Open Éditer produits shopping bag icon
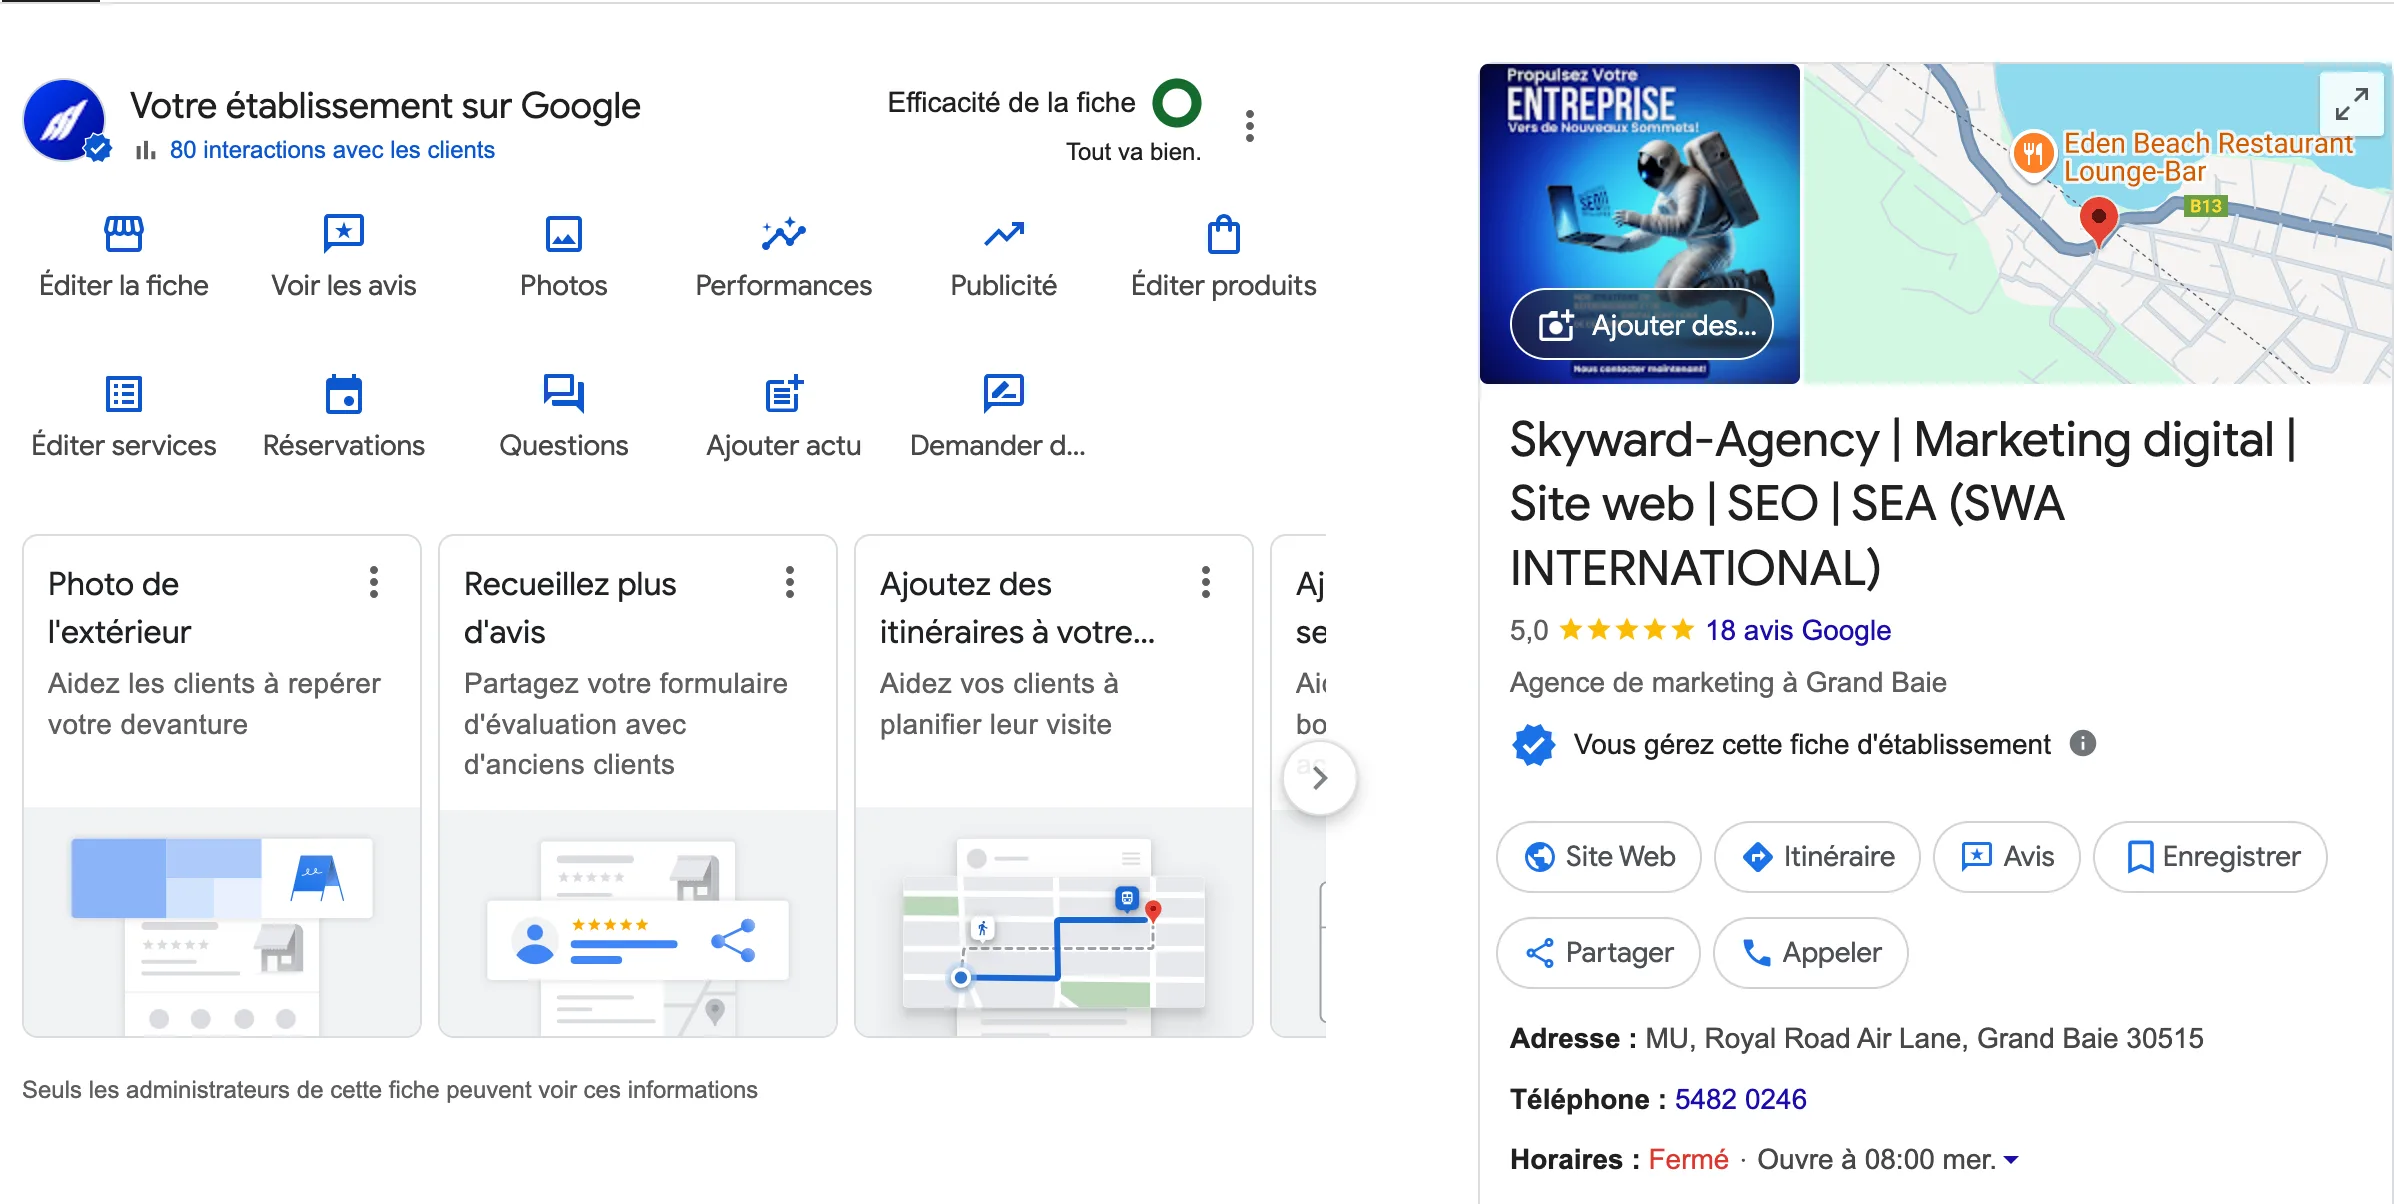The height and width of the screenshot is (1204, 2394). [x=1224, y=234]
